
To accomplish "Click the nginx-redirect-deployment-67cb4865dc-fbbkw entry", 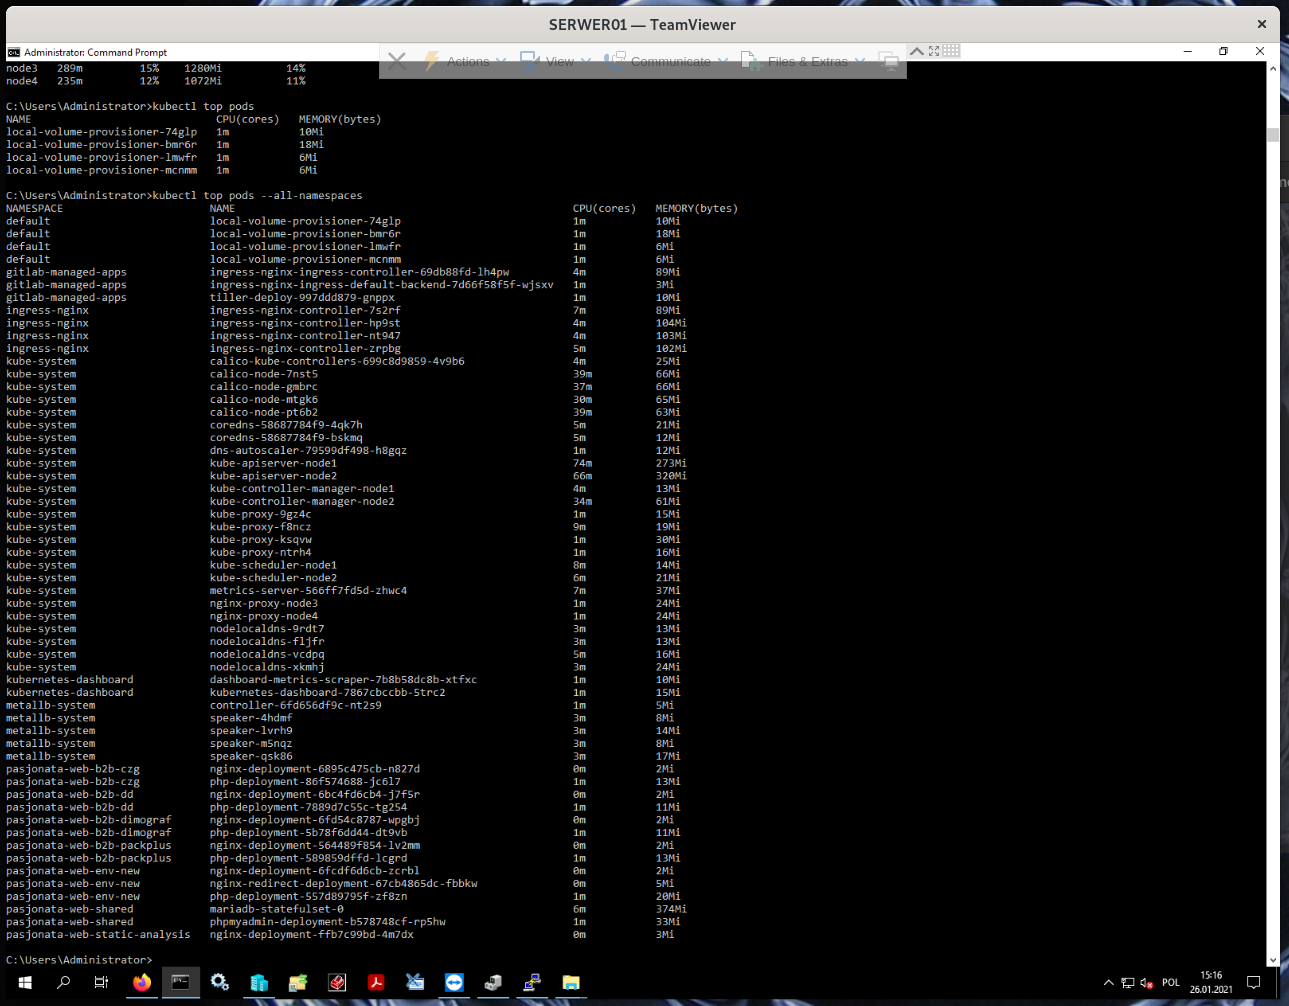I will (343, 884).
